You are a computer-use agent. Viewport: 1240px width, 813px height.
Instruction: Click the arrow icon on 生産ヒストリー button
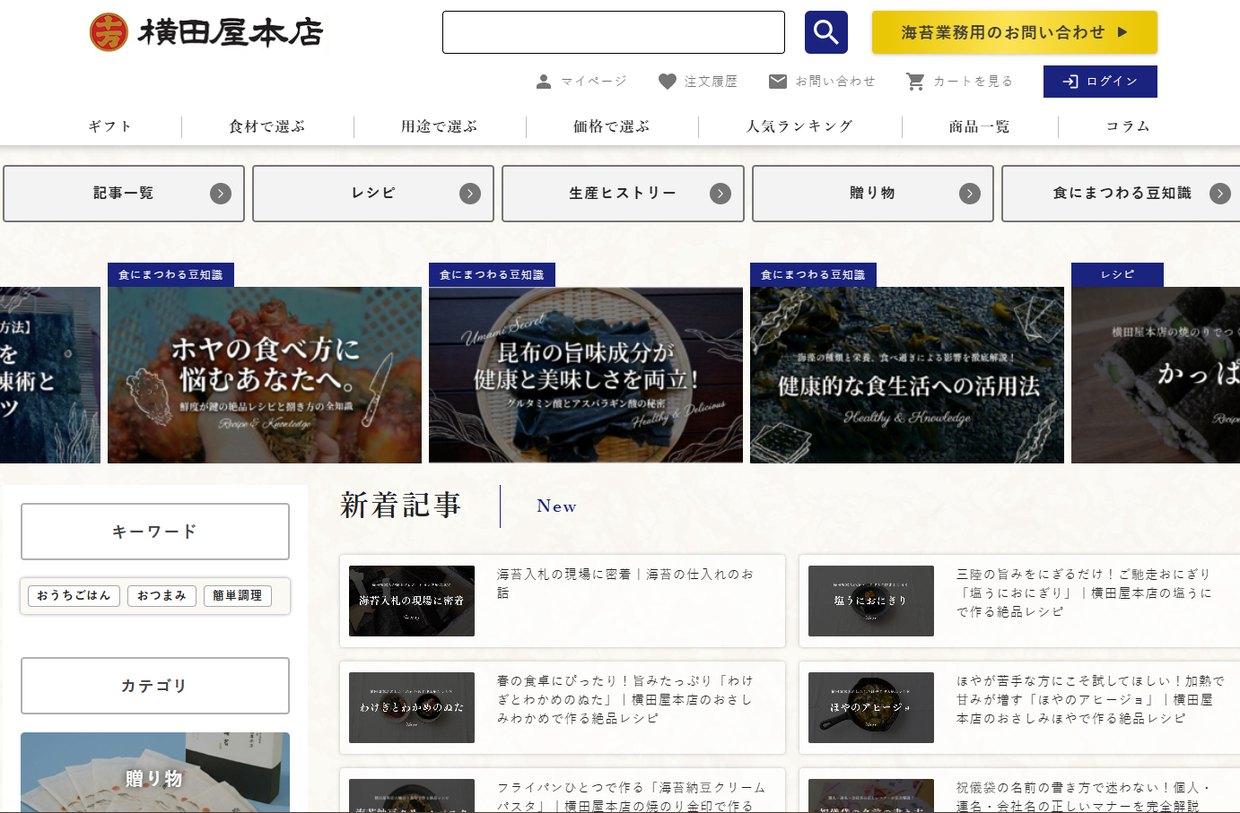[x=720, y=194]
